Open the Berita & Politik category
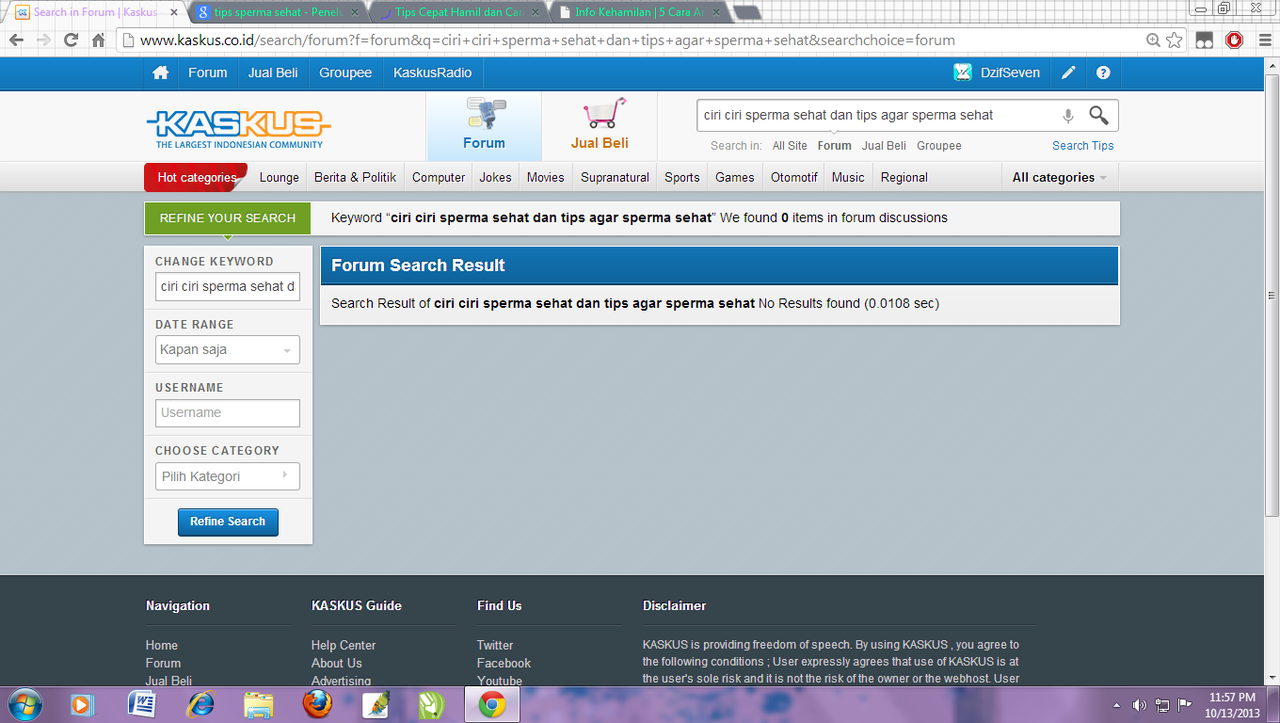 [x=355, y=177]
